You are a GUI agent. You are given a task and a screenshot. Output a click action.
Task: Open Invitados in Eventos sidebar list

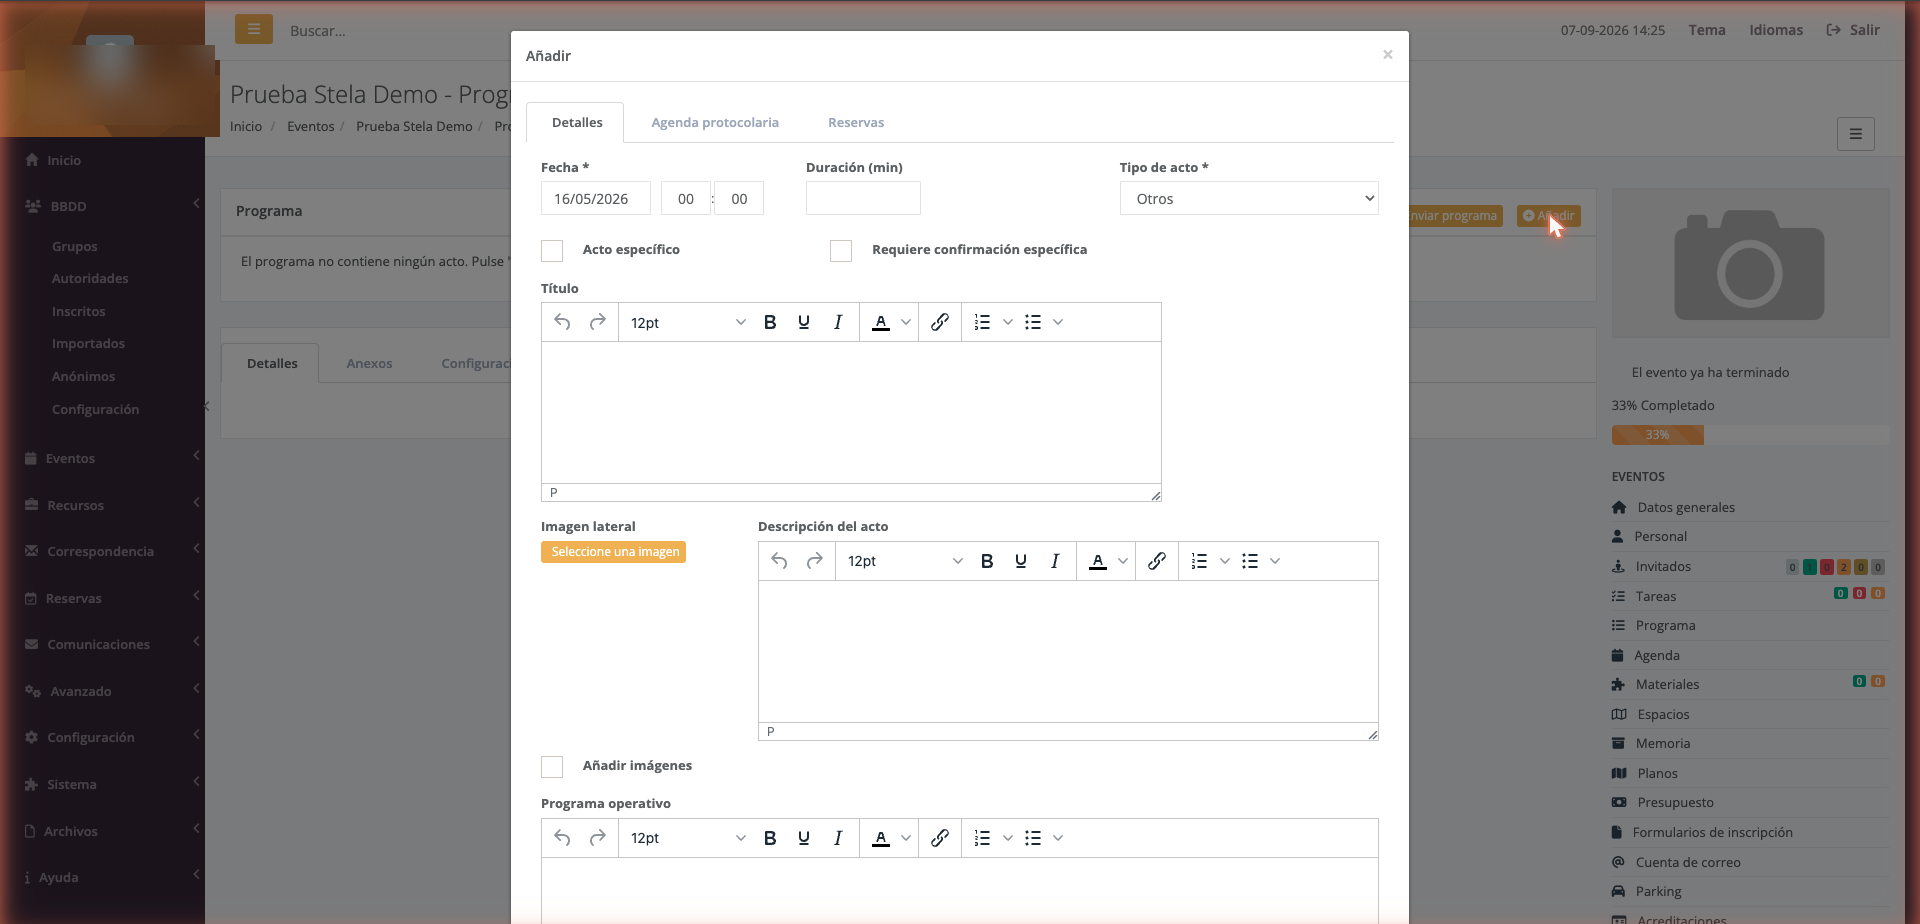(x=1663, y=566)
